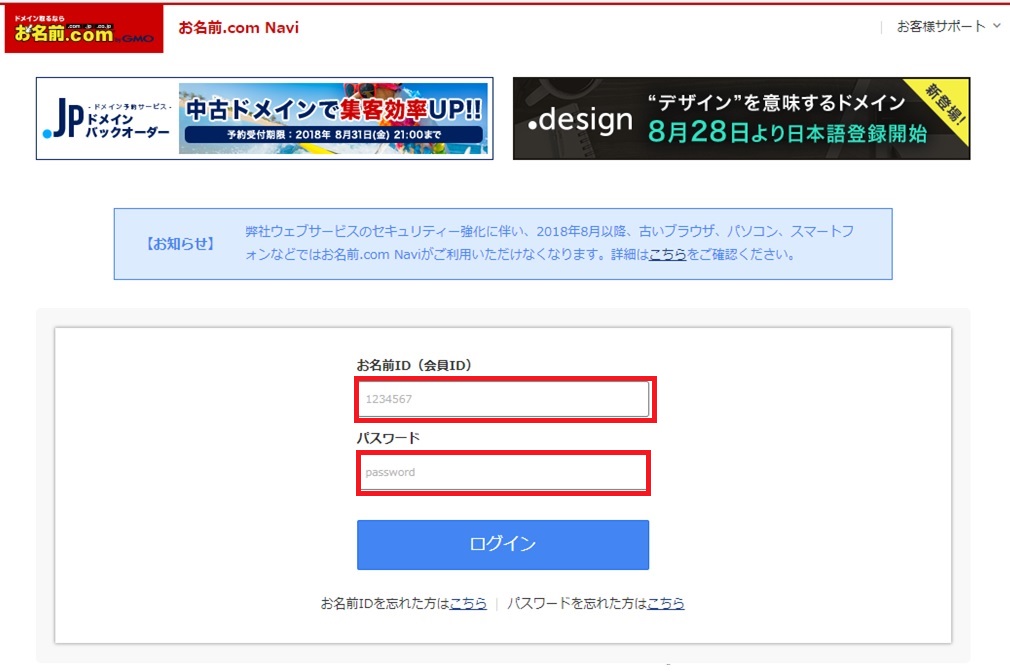Focus the お名前ID input field
Viewport: 1010px width, 672px height.
point(504,399)
